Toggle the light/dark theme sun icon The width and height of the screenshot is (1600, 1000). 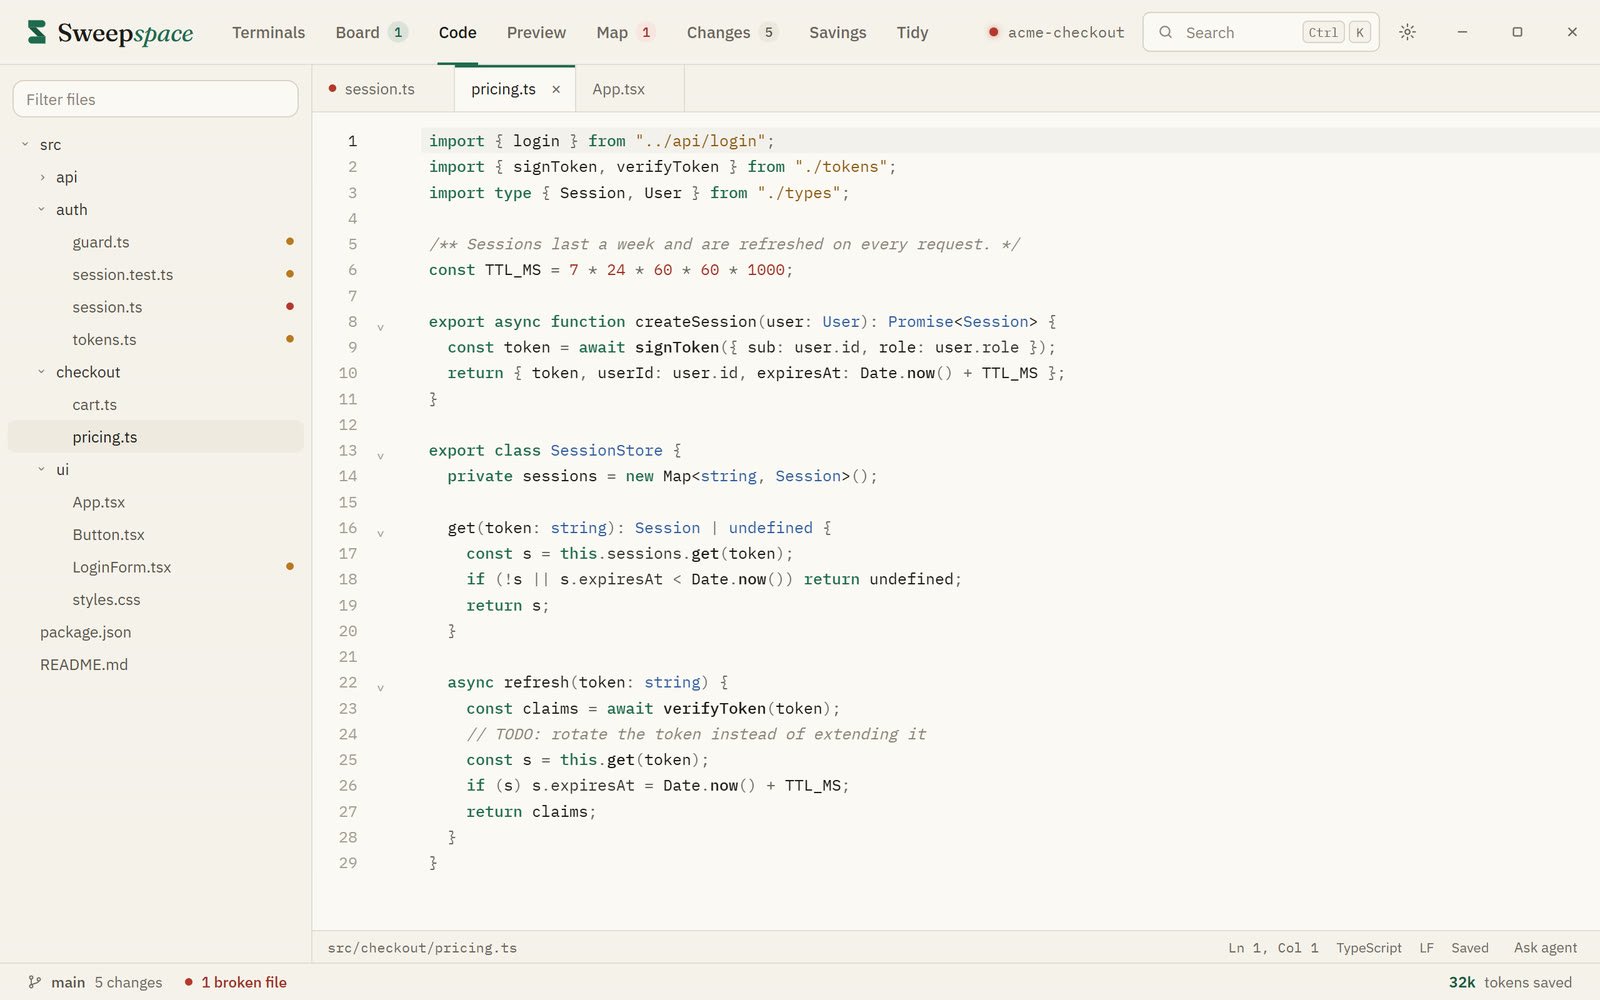(1407, 32)
